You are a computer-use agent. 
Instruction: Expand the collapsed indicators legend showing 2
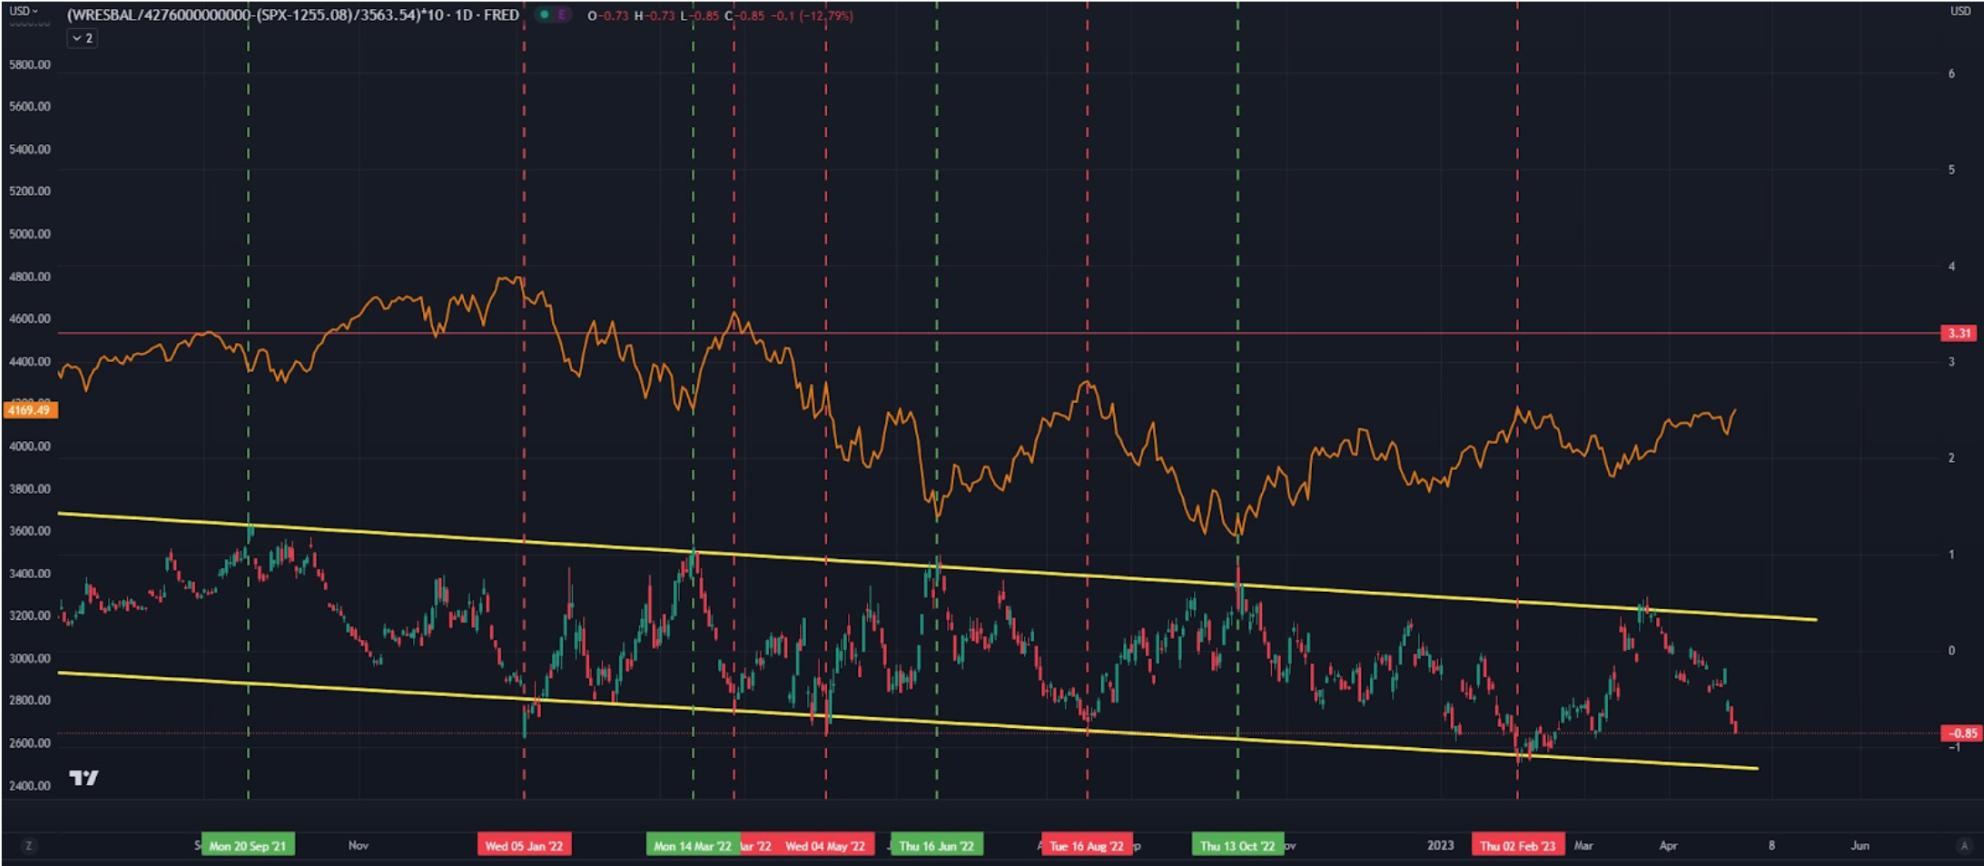pos(82,38)
